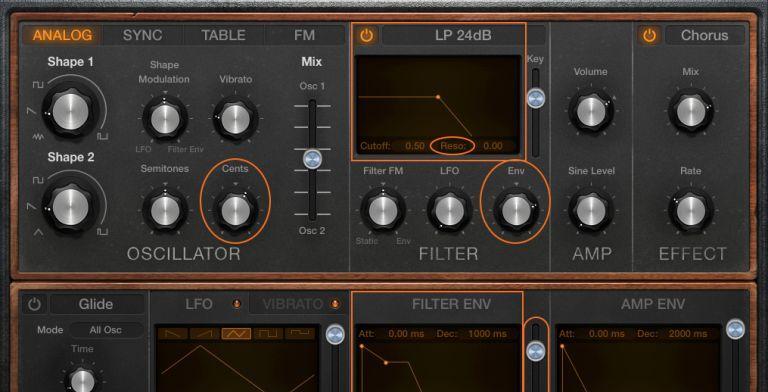Click the amp Volume knob
The width and height of the screenshot is (768, 392).
591,112
